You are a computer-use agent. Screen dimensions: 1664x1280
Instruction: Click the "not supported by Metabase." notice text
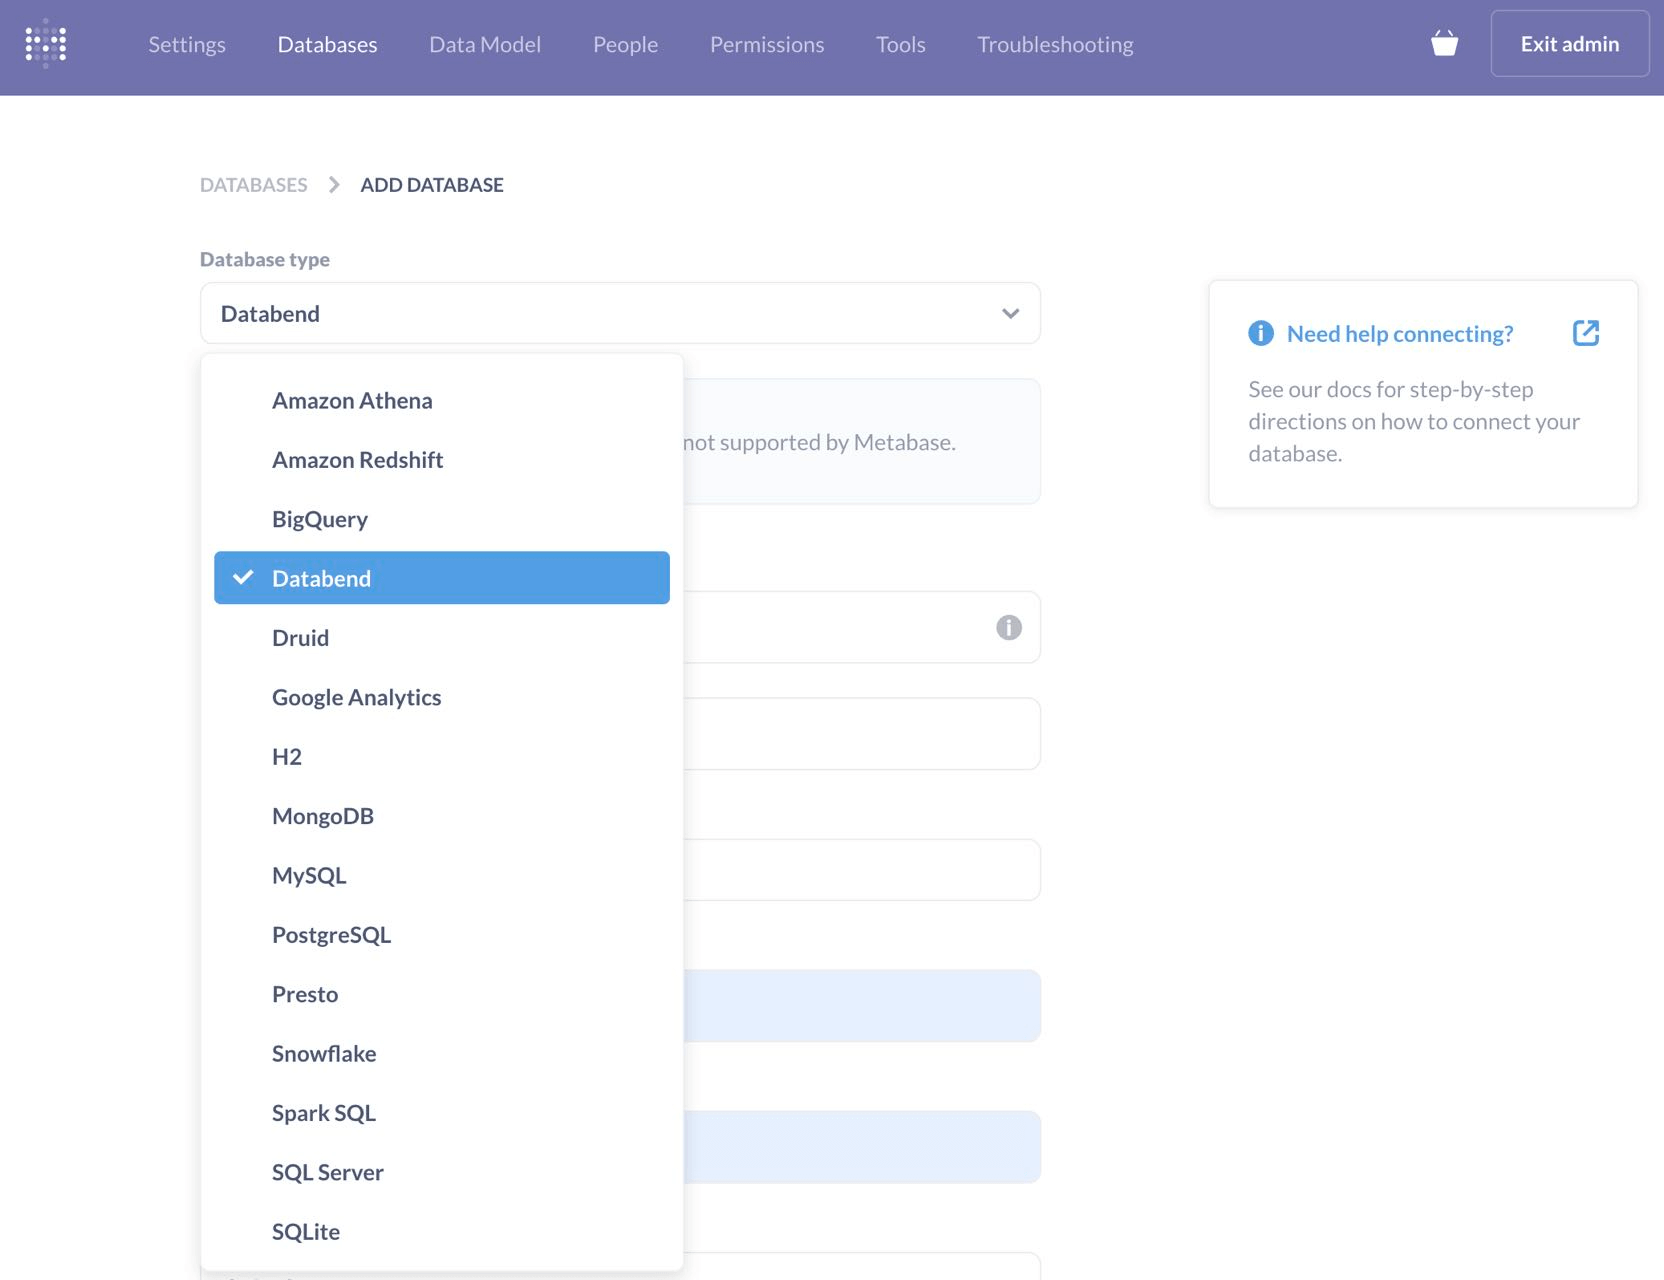click(x=819, y=442)
